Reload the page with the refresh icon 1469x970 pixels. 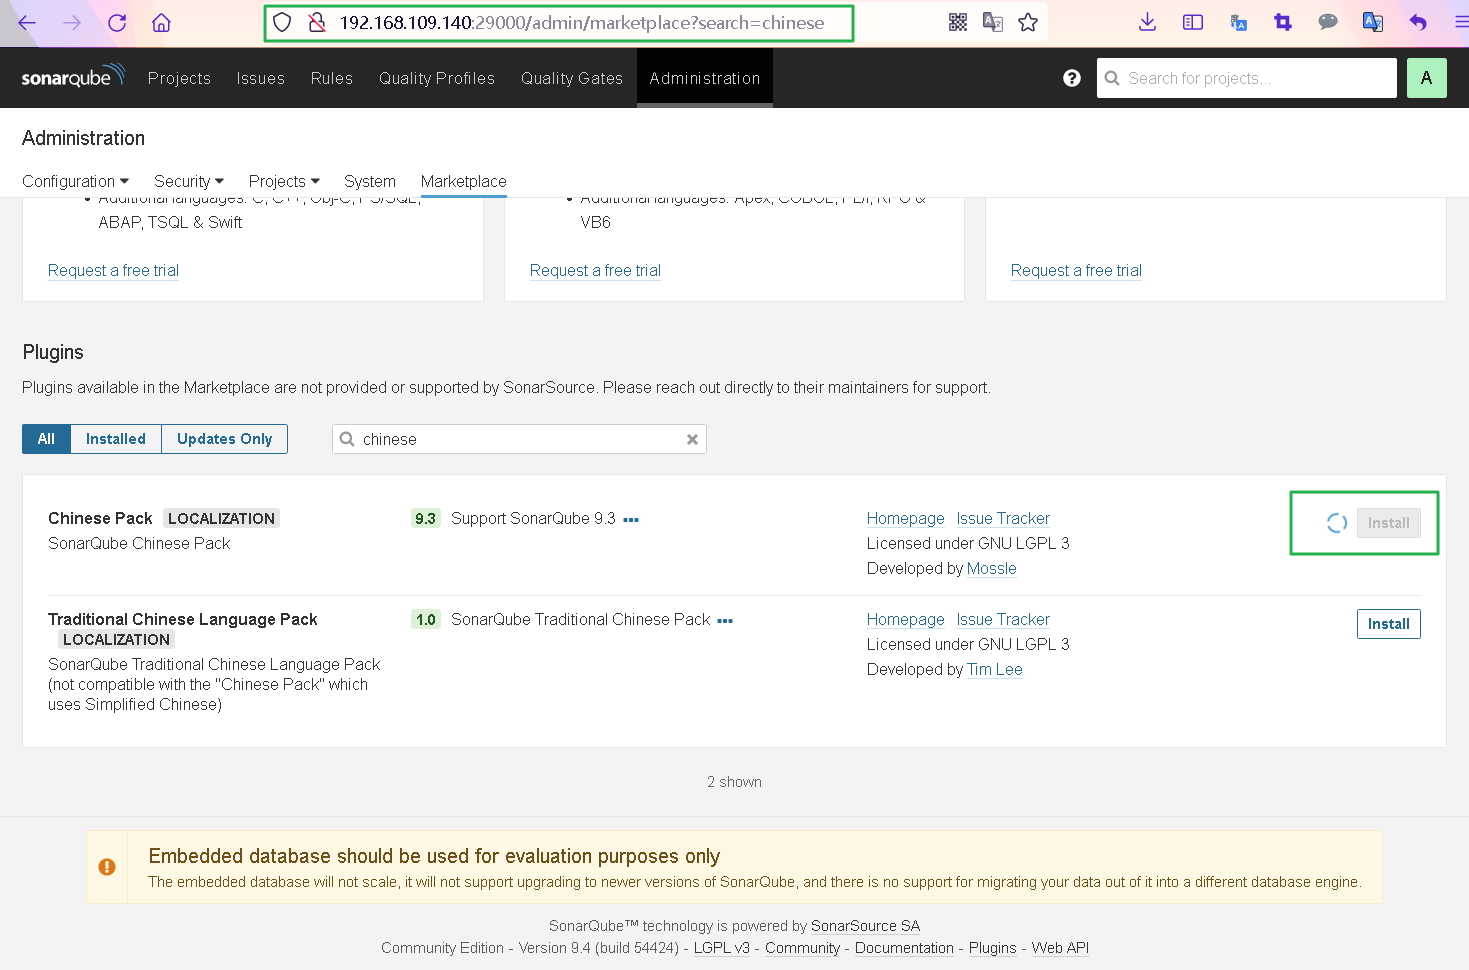pos(117,22)
